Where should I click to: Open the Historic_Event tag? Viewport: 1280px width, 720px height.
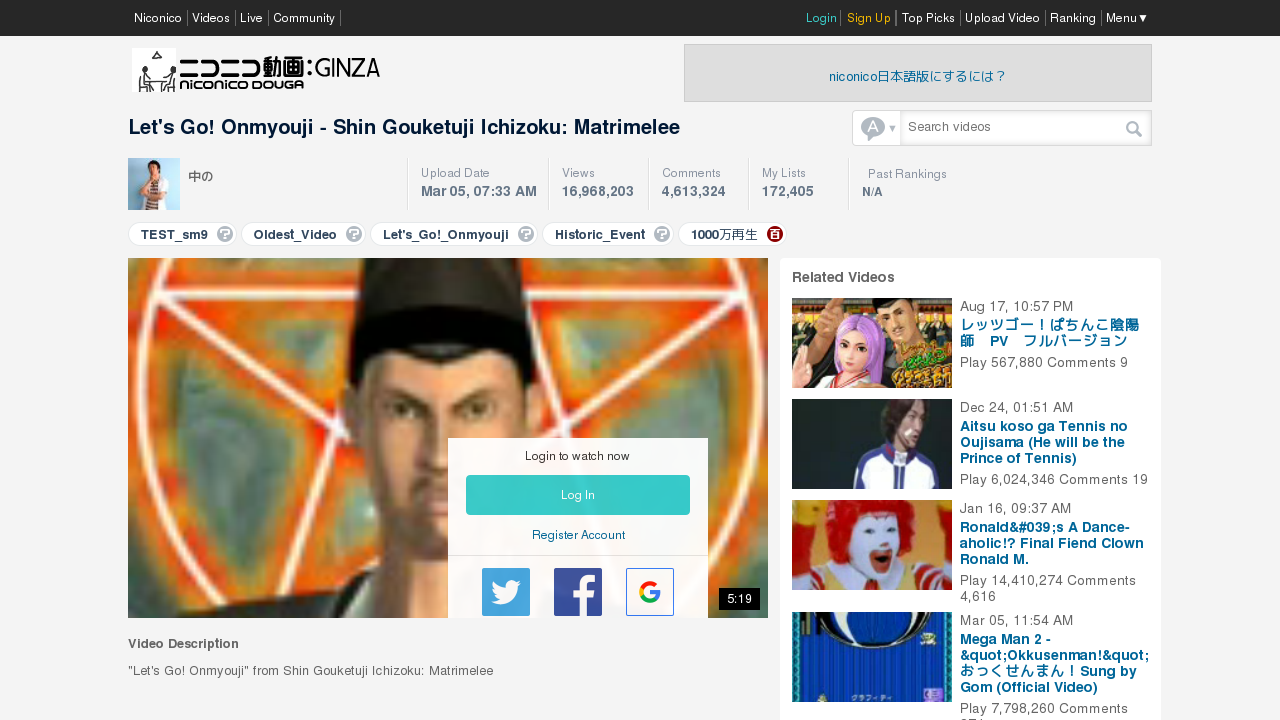[600, 234]
